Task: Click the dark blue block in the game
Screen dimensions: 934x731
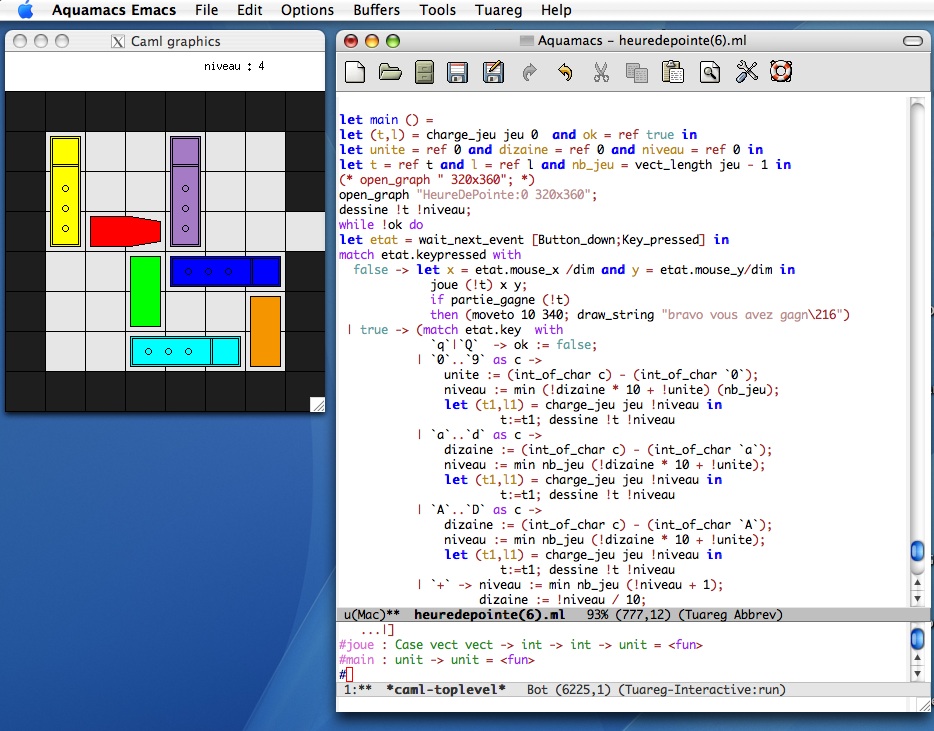Action: coord(225,272)
